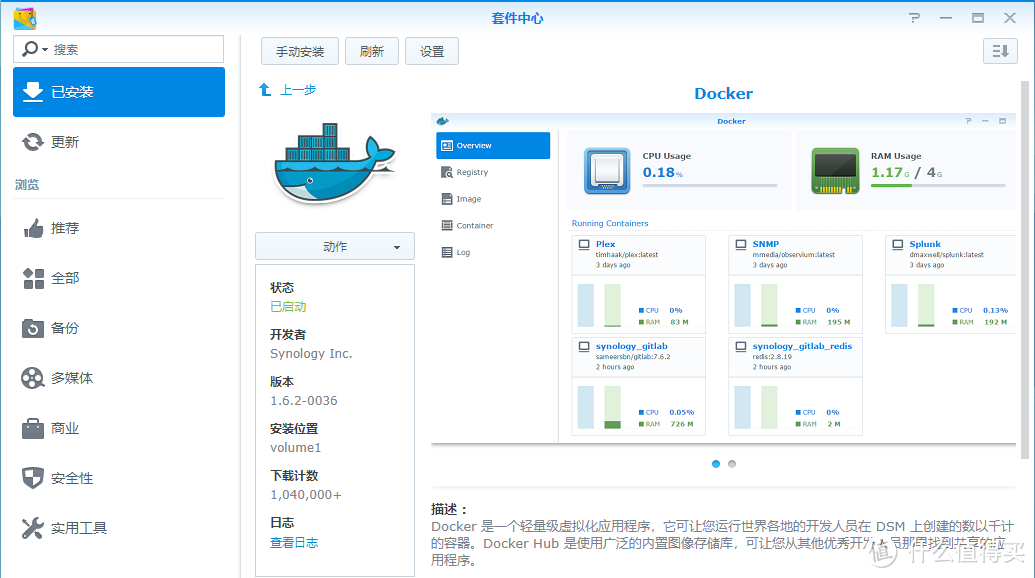Click the 浏览 section label in sidebar
Screen dimensions: 1035x578
point(27,185)
